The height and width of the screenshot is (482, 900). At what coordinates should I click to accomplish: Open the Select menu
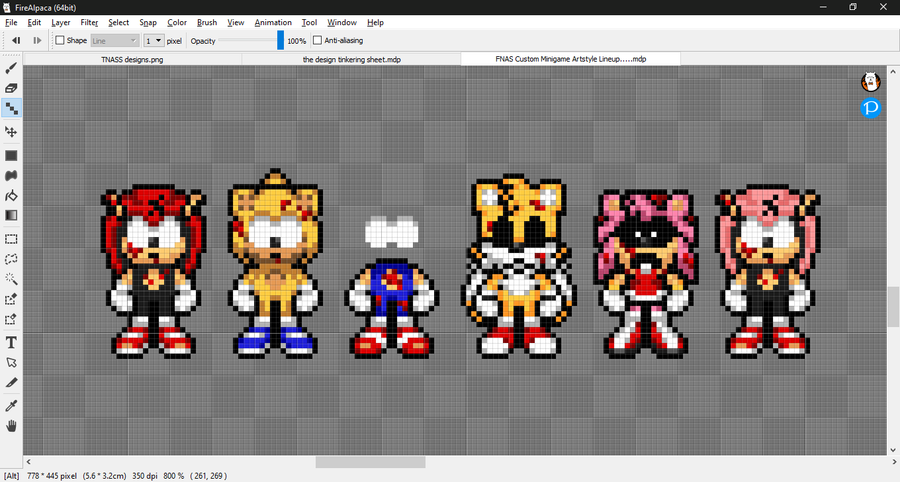point(118,22)
